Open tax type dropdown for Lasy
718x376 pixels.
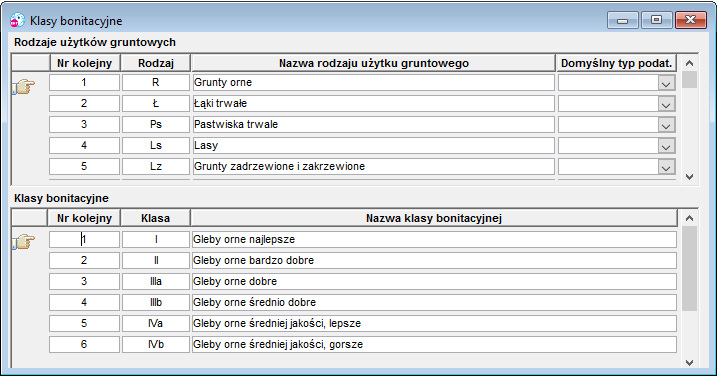(666, 146)
